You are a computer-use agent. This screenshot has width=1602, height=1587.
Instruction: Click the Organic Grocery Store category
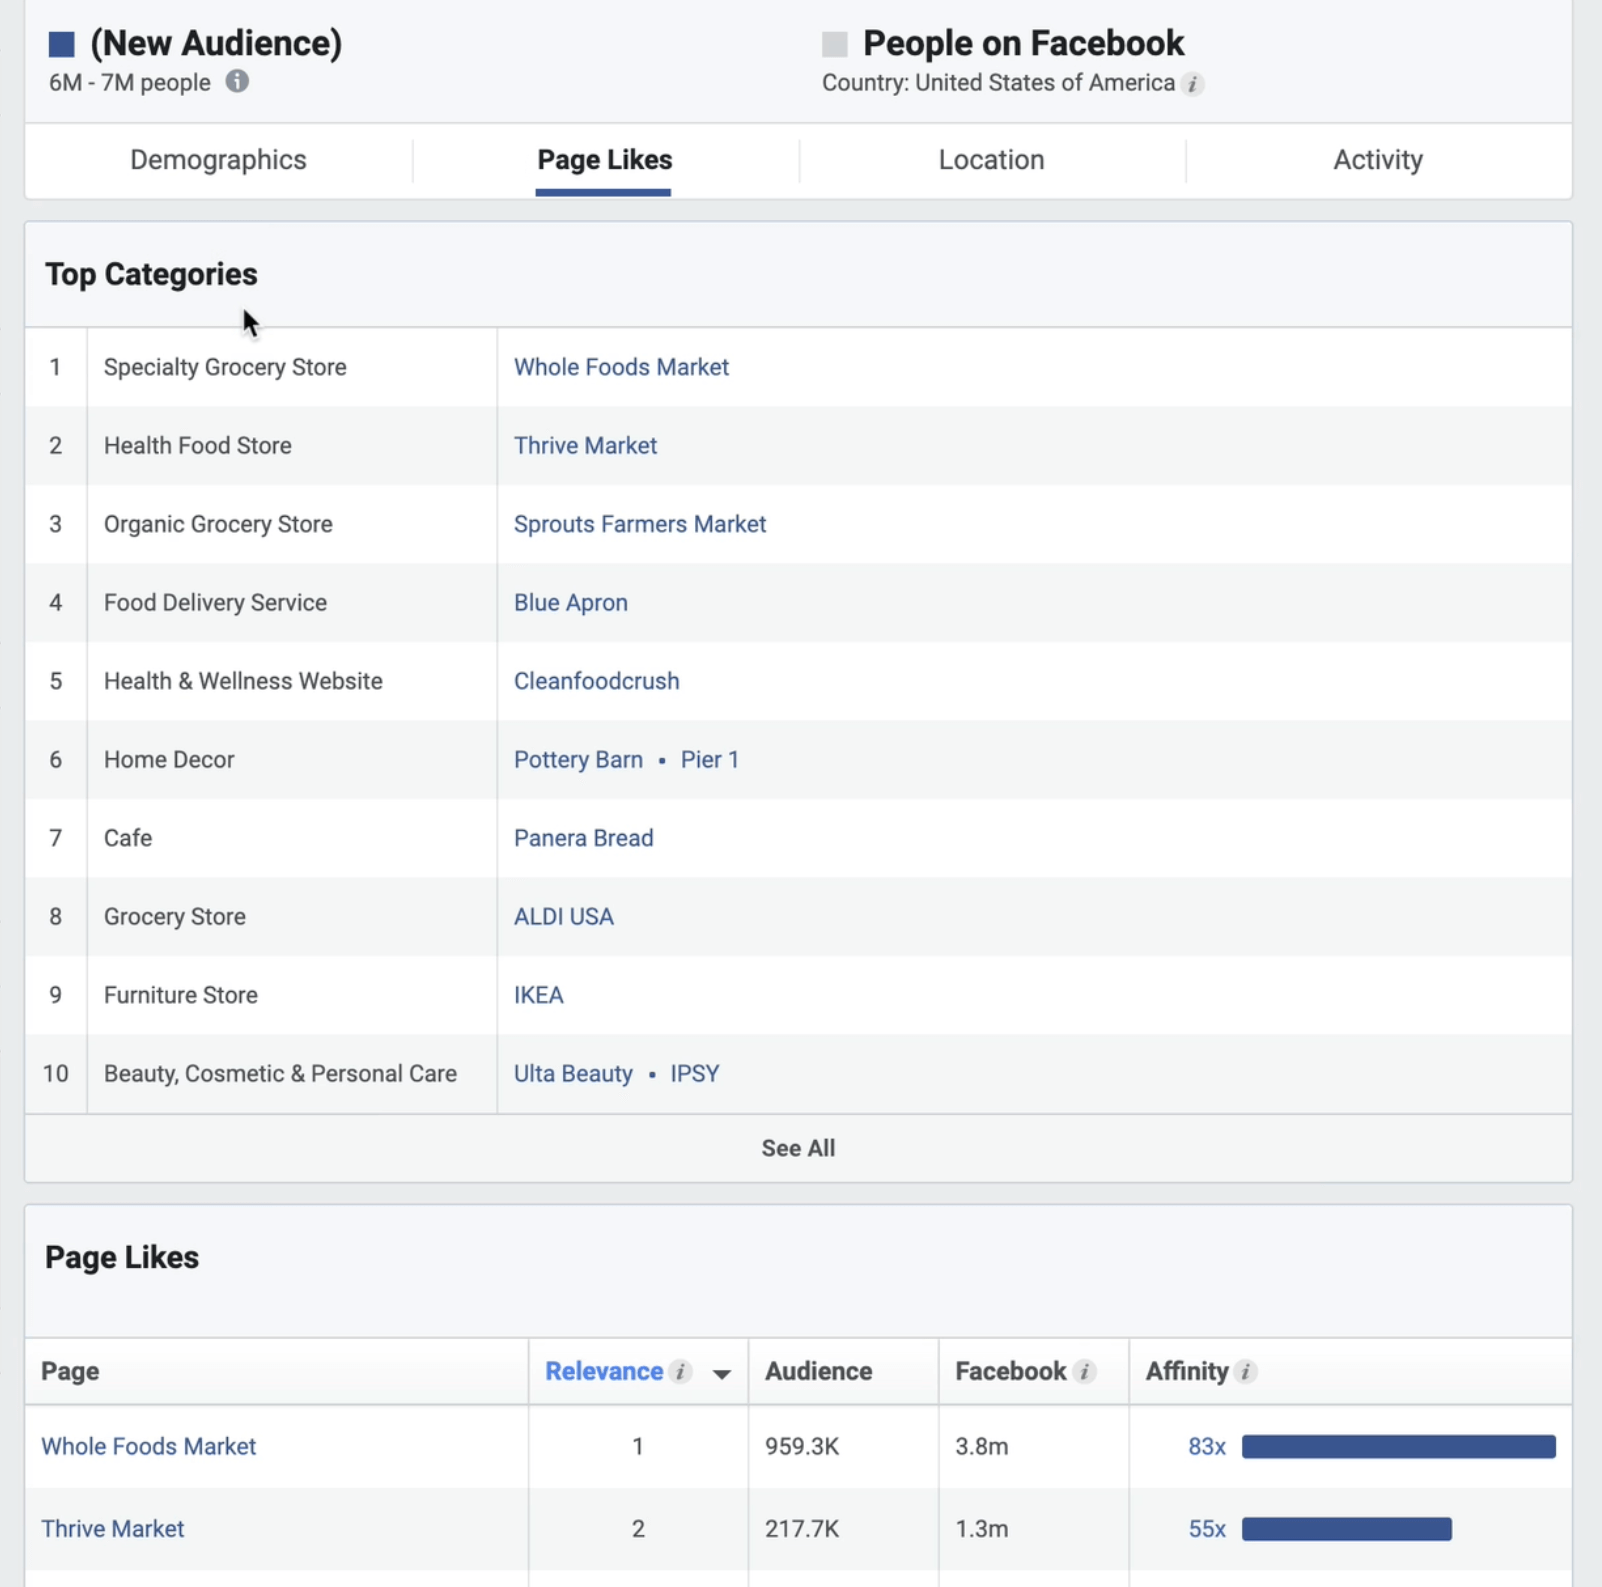tap(218, 524)
